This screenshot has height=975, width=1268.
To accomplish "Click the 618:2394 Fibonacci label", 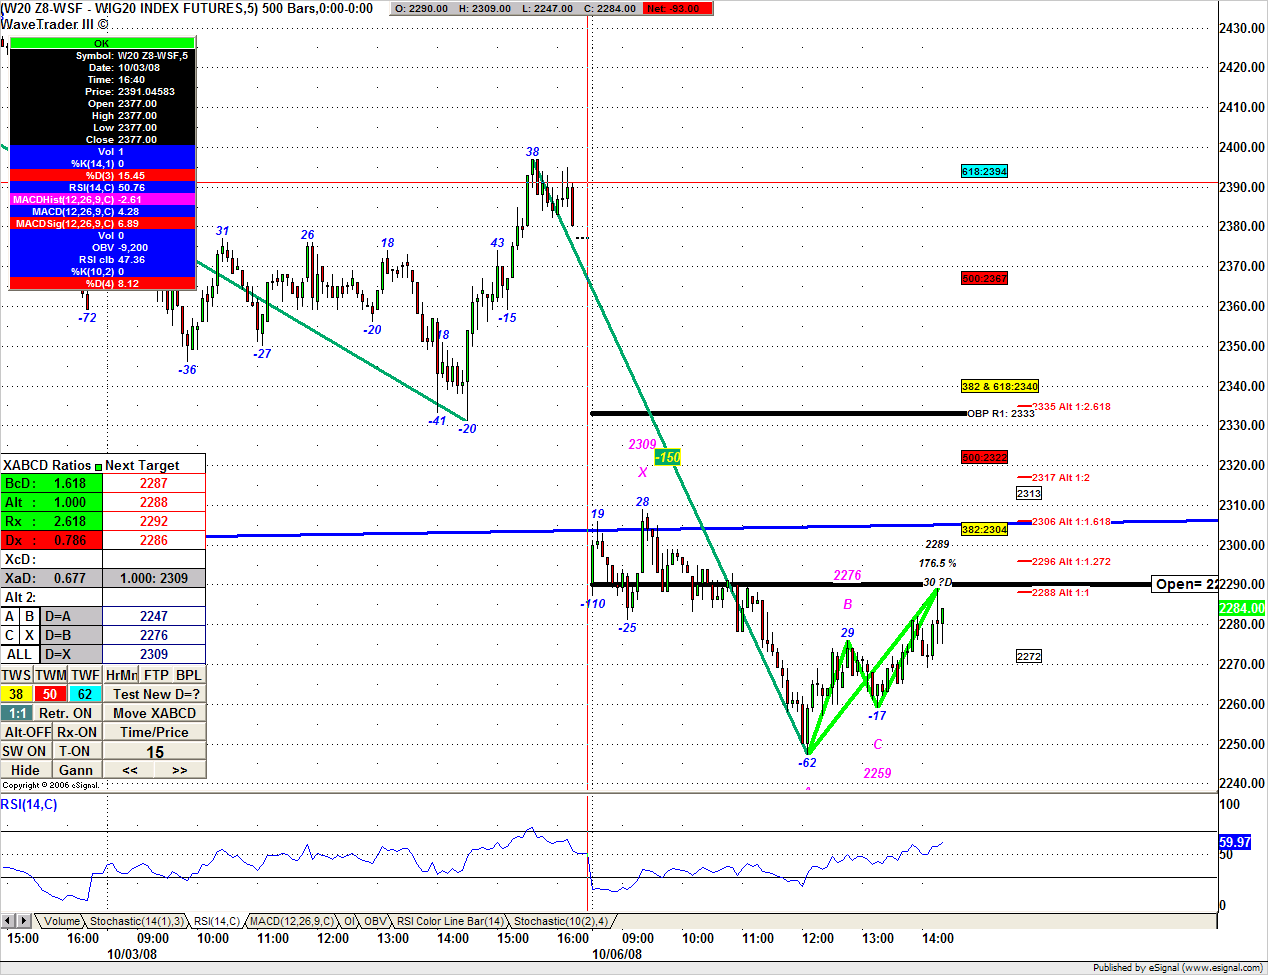I will click(x=984, y=172).
